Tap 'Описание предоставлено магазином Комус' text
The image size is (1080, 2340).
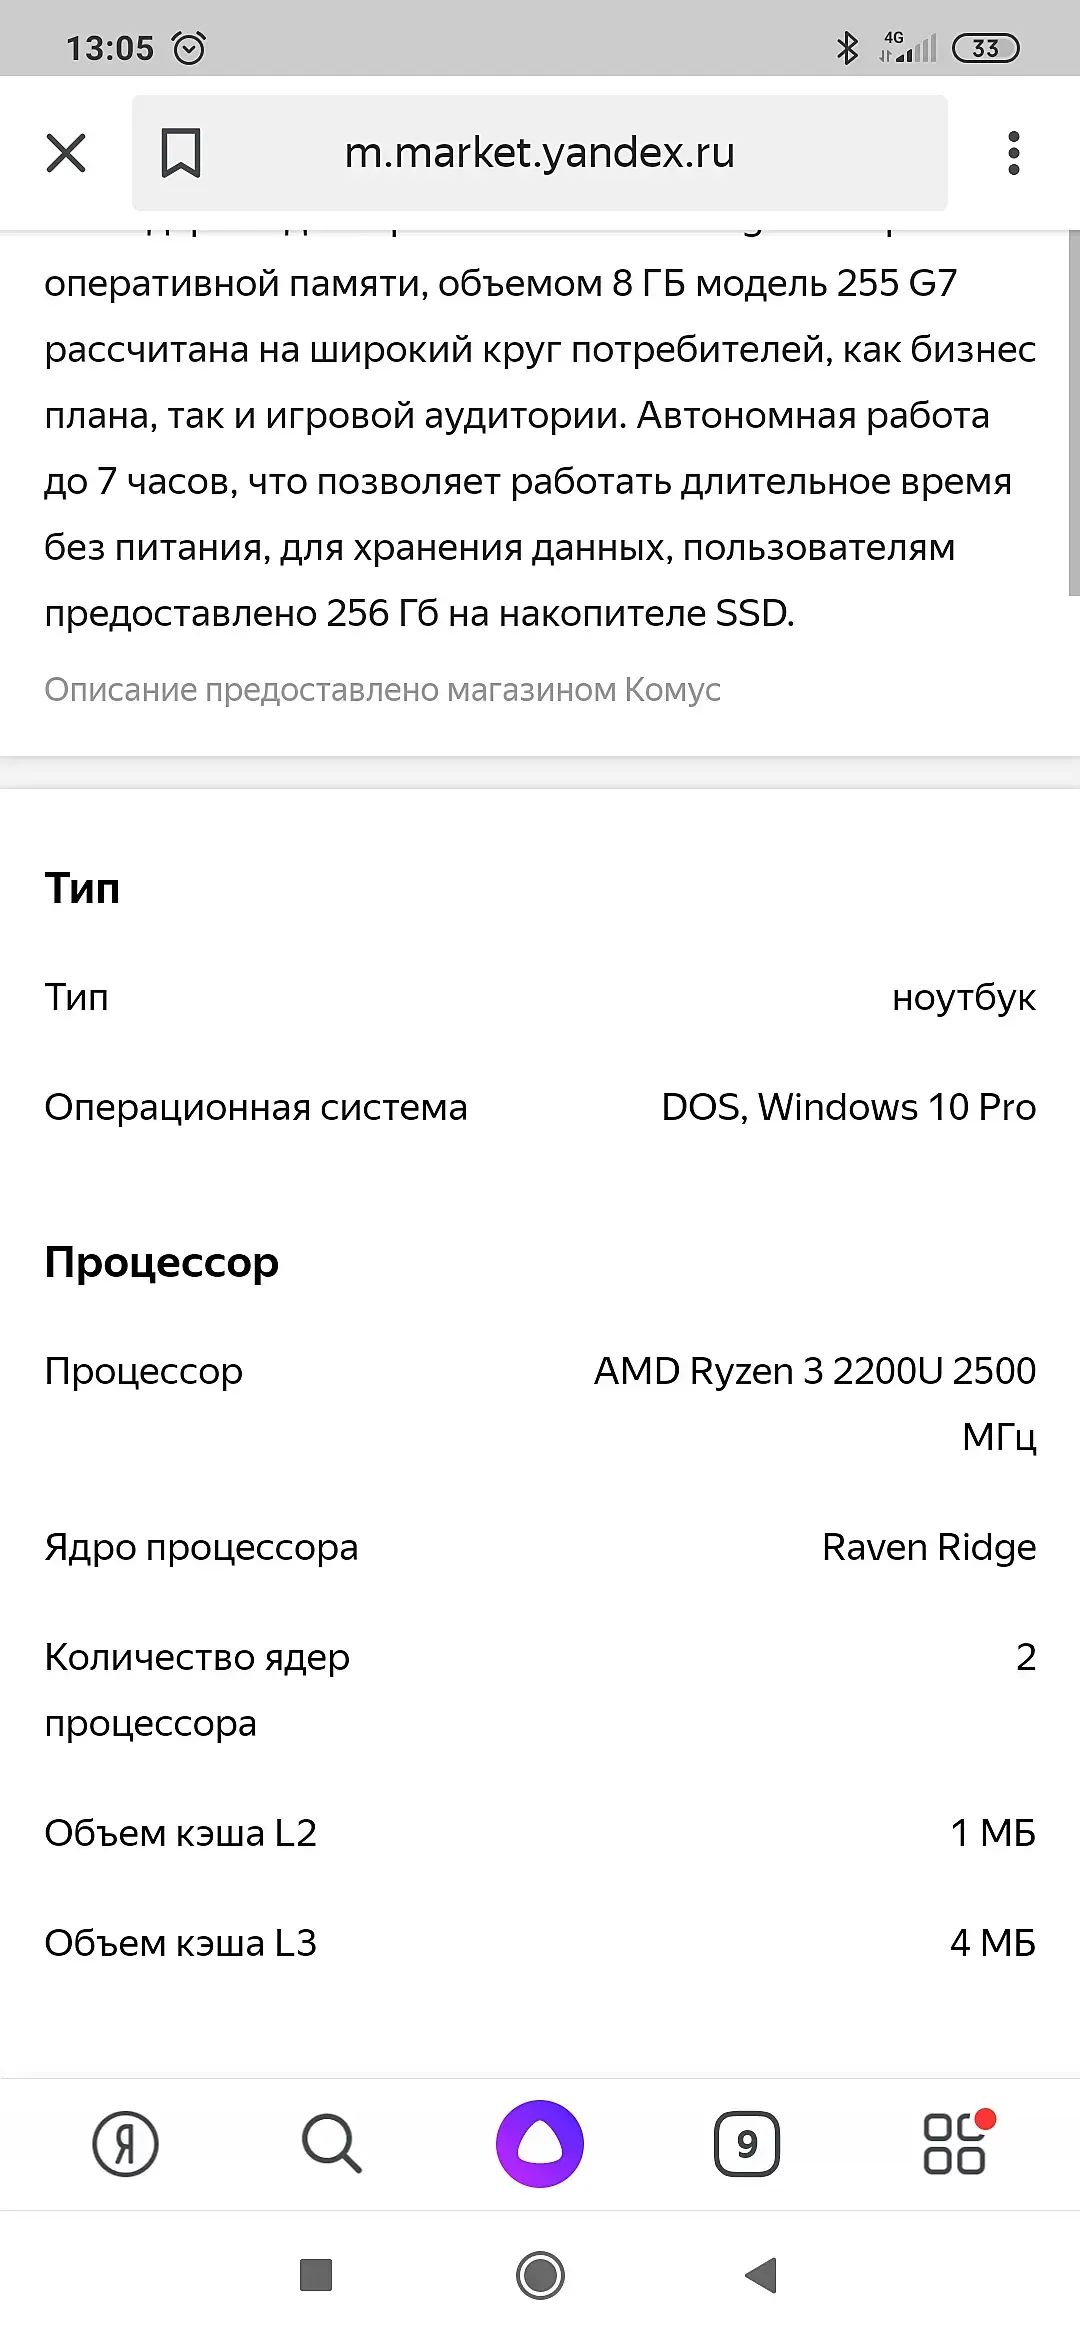click(382, 690)
